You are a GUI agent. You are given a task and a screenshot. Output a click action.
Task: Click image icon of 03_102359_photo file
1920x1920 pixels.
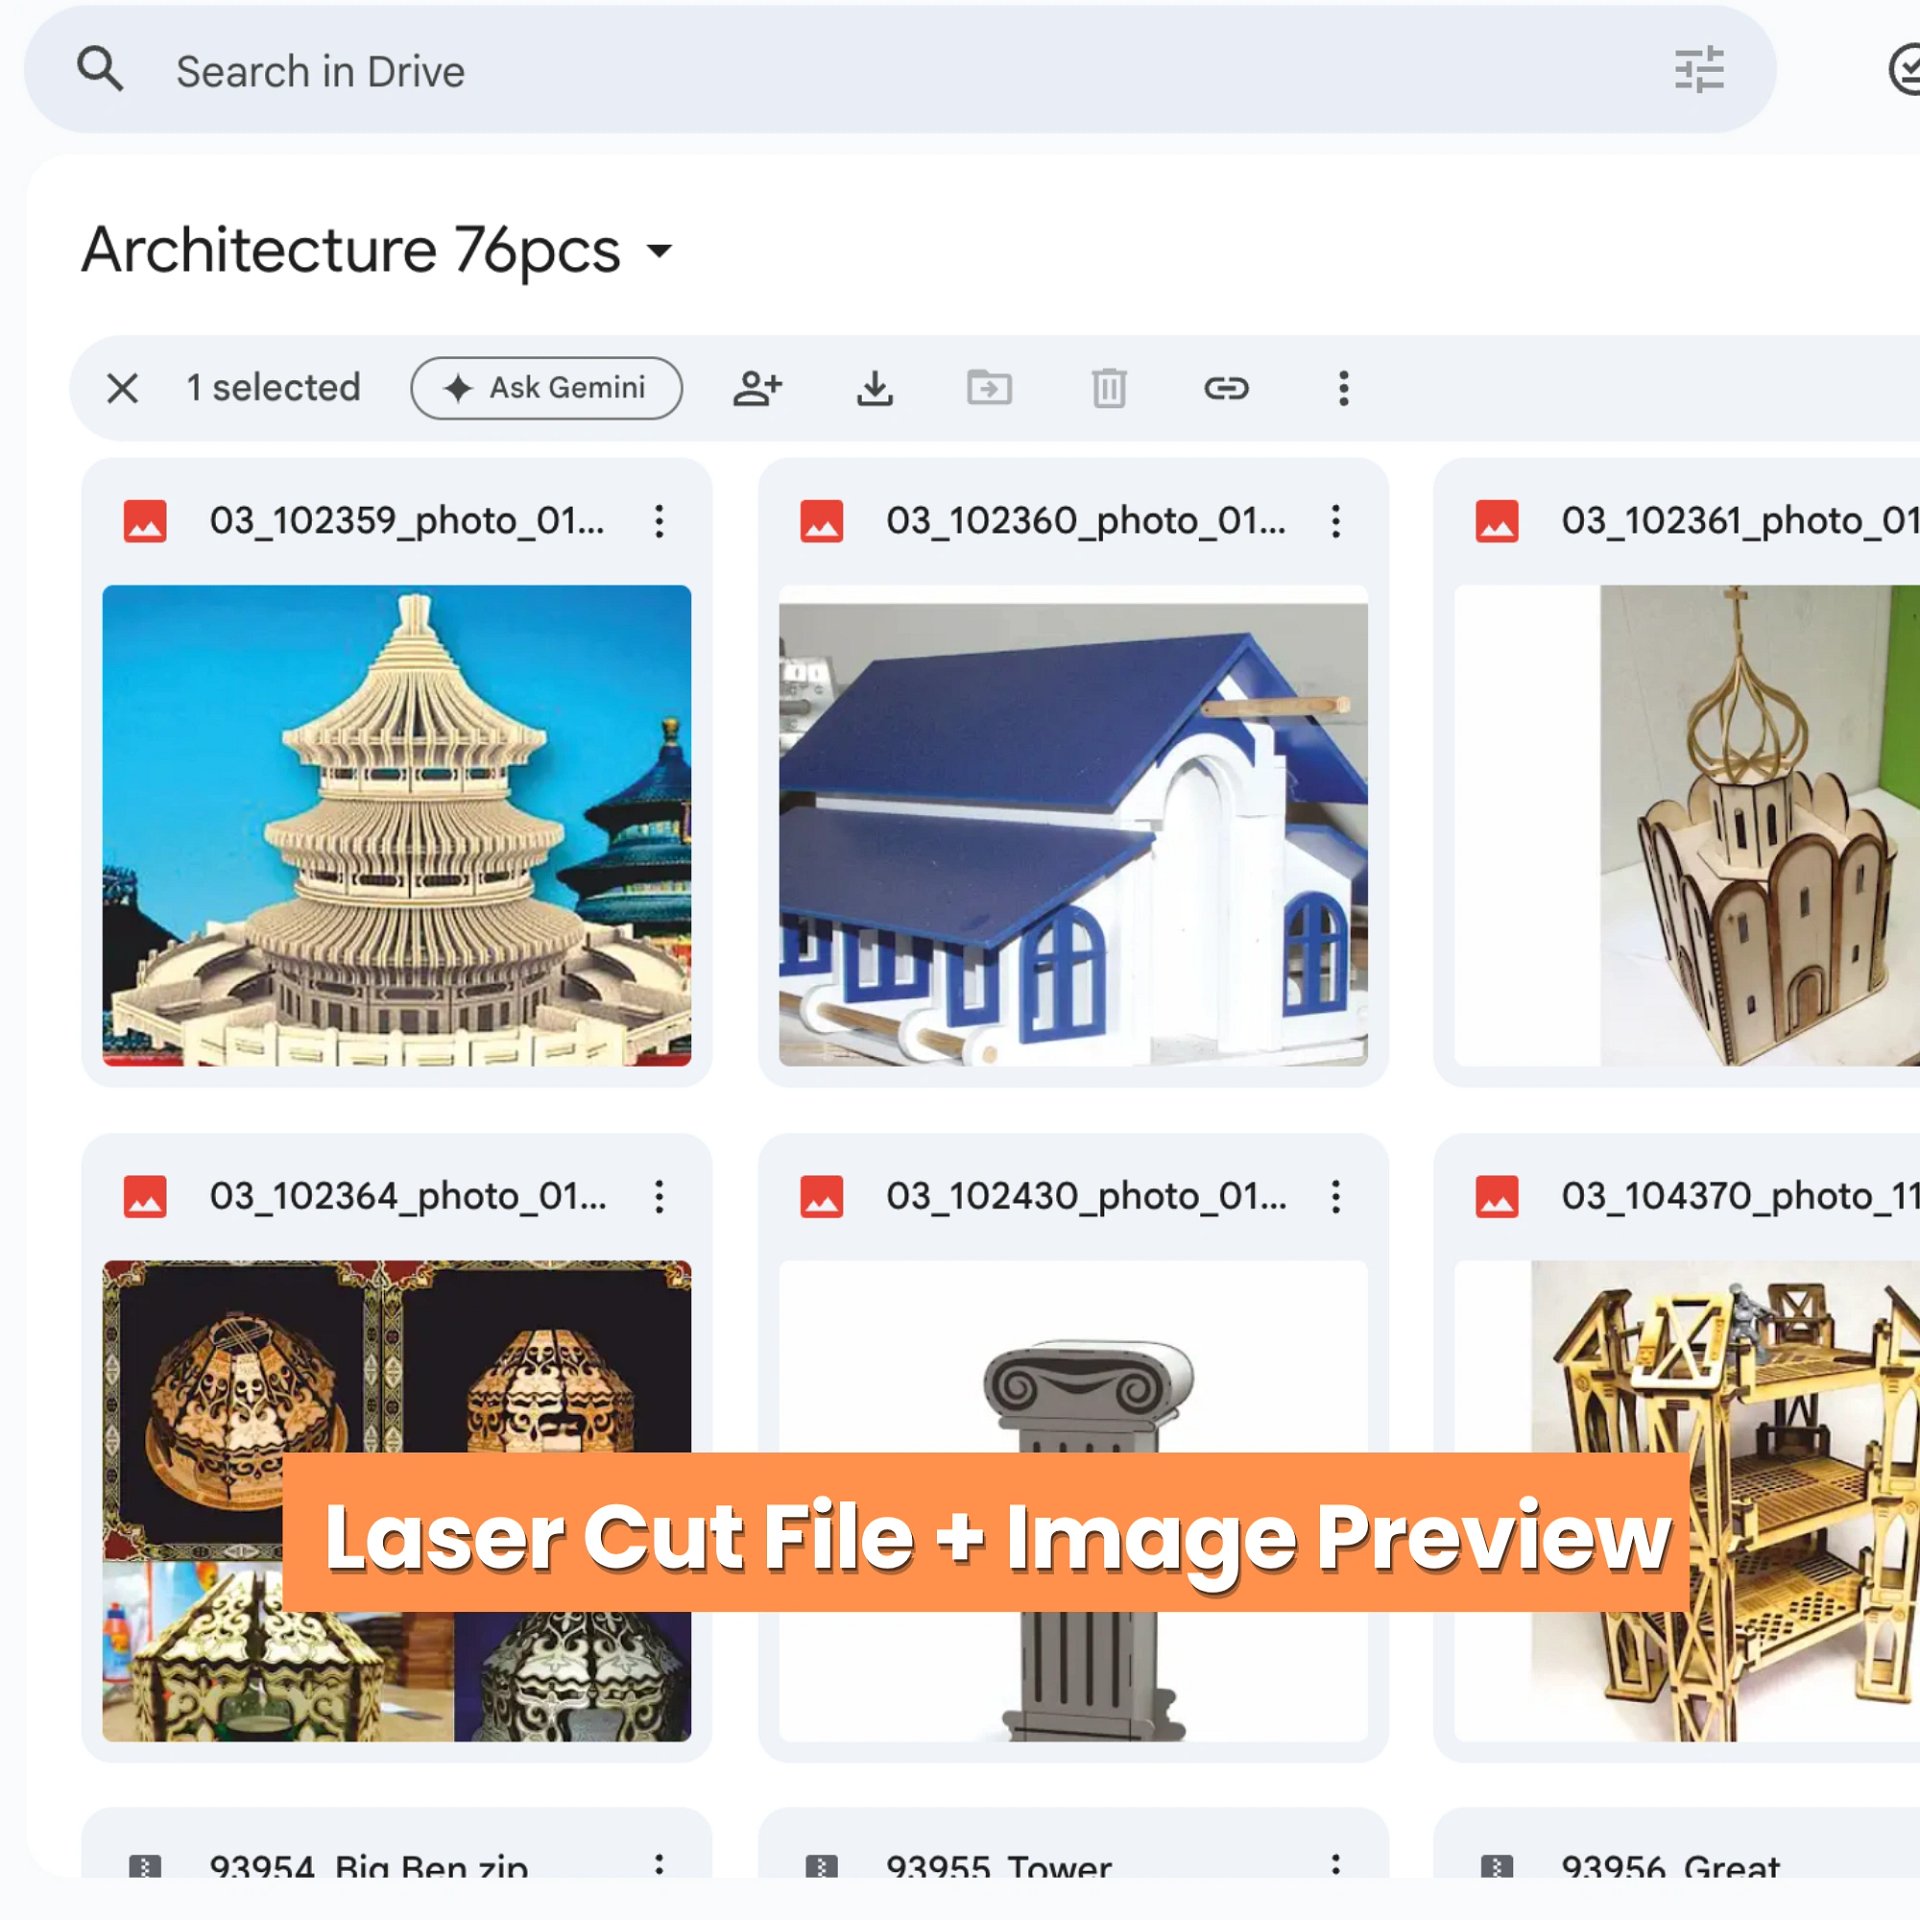click(145, 521)
